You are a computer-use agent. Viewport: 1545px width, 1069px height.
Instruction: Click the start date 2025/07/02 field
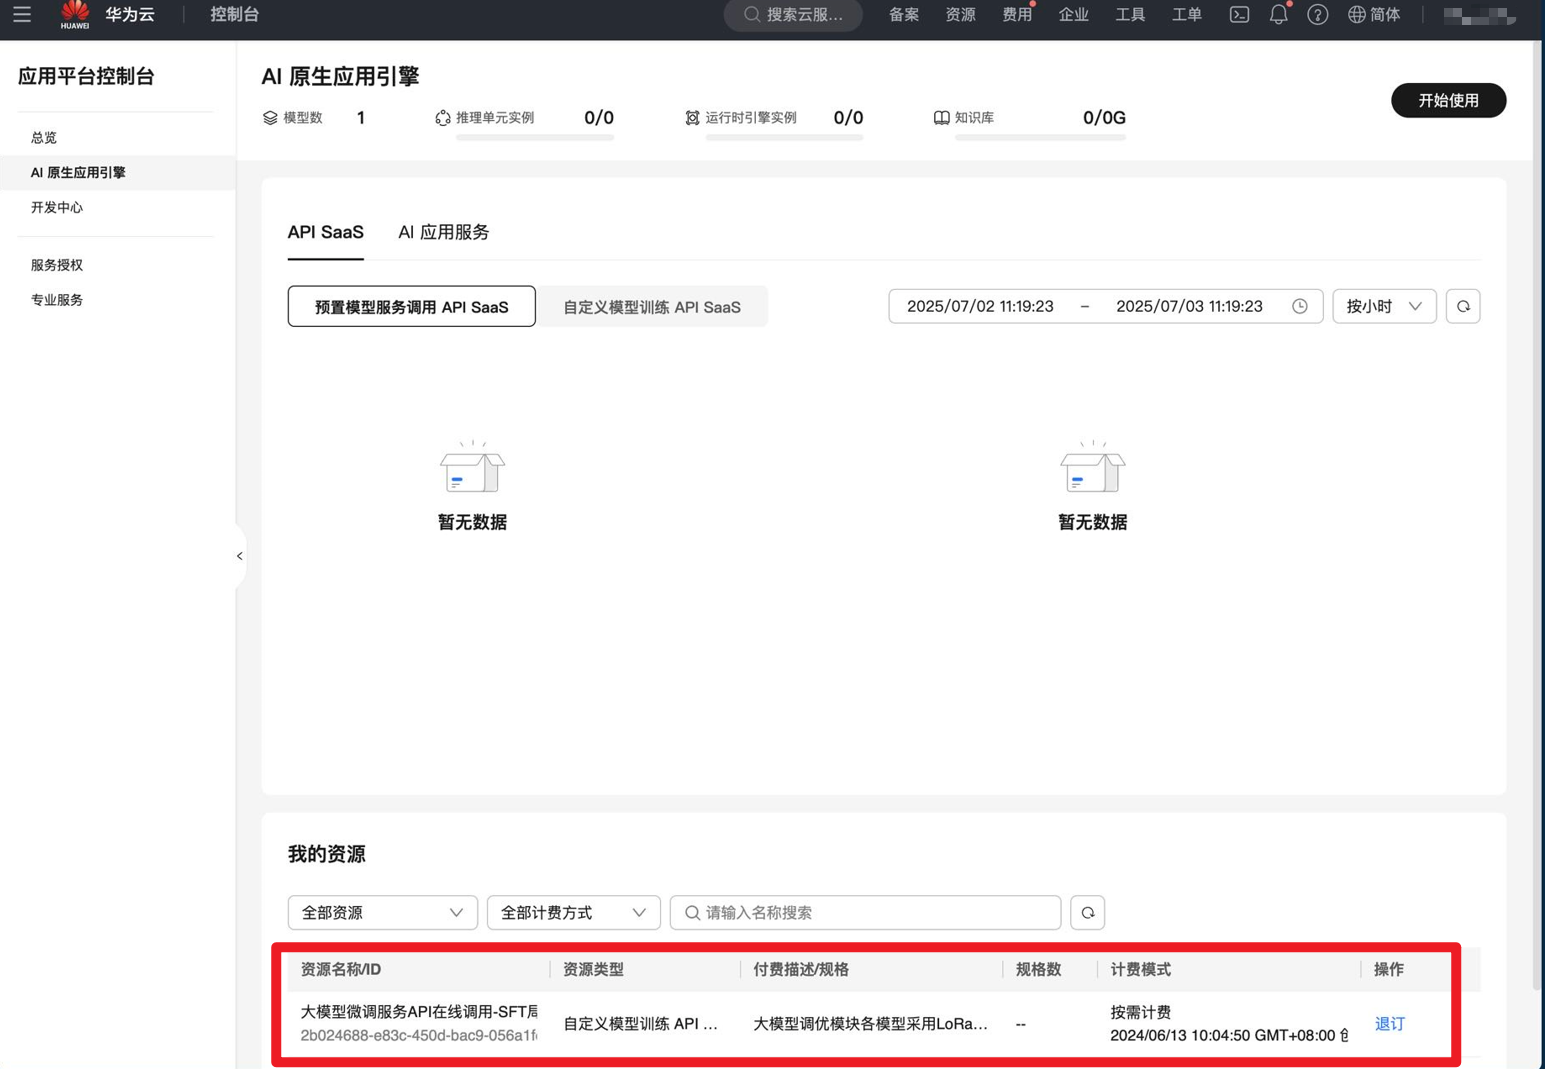980,307
